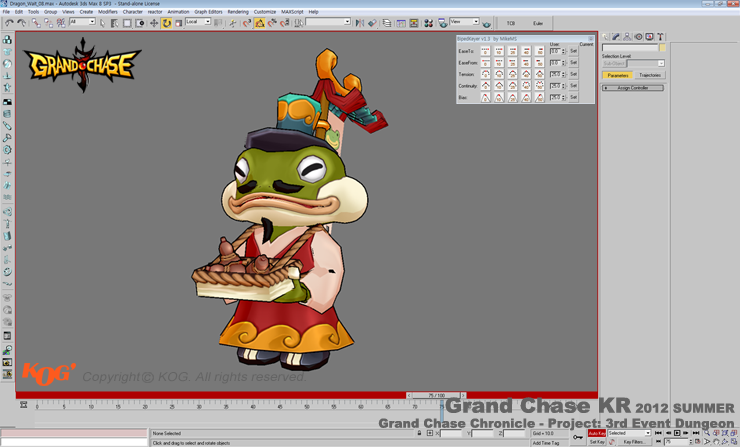Open Key Filters dialog
The height and width of the screenshot is (447, 740).
point(633,441)
